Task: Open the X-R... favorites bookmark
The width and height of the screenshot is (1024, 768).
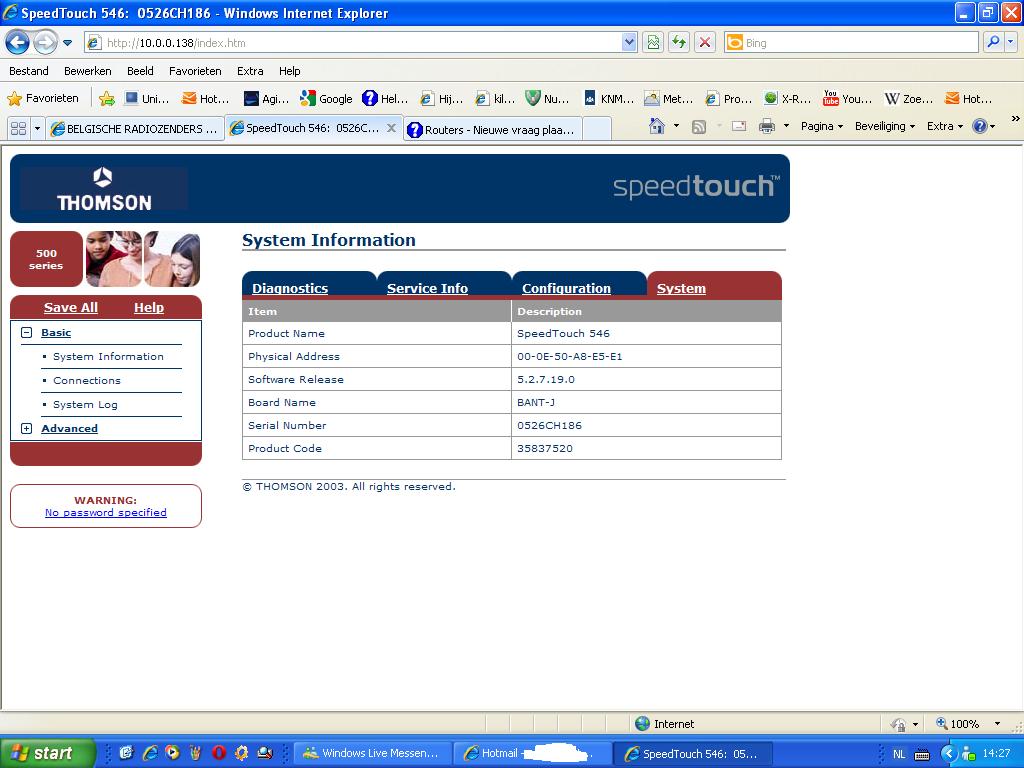Action: click(788, 99)
